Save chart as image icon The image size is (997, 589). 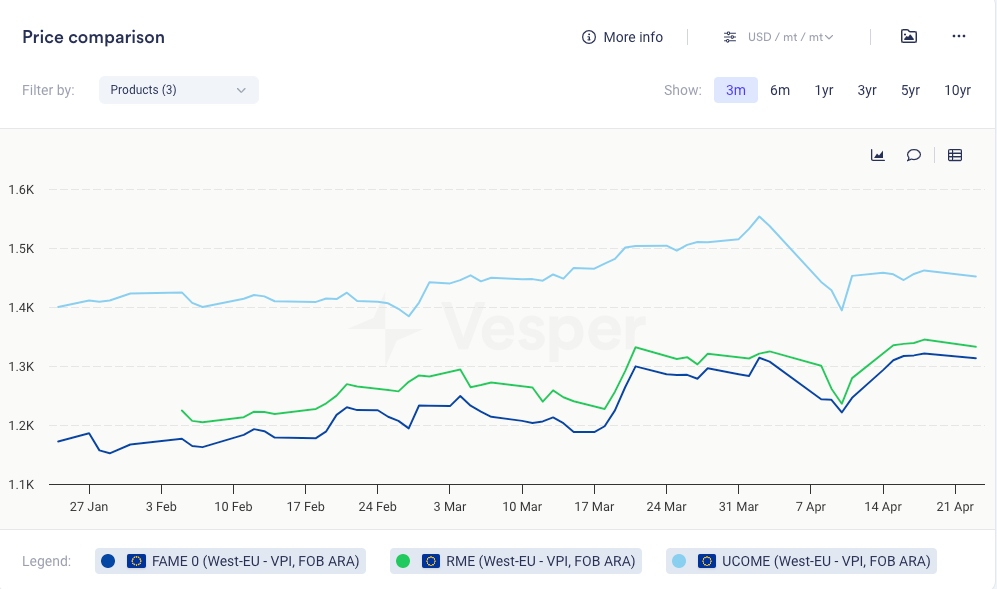coord(908,37)
